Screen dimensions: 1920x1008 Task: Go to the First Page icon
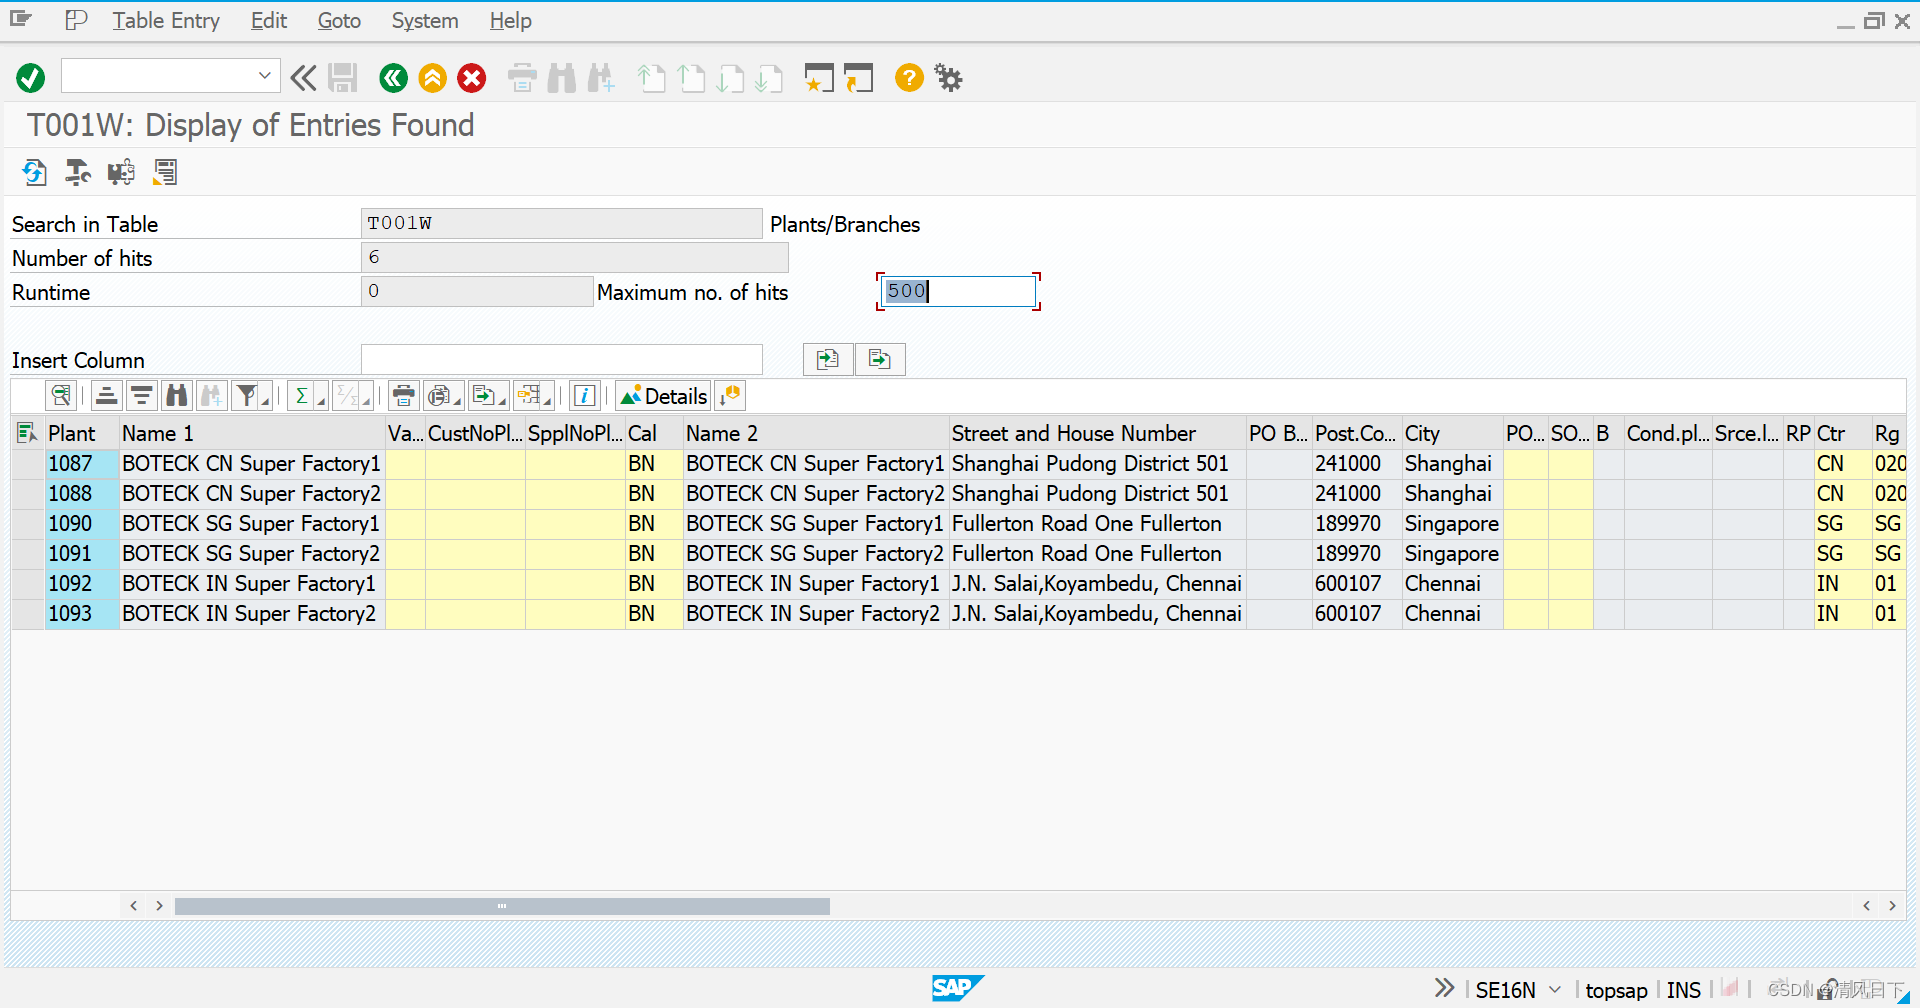tap(651, 78)
